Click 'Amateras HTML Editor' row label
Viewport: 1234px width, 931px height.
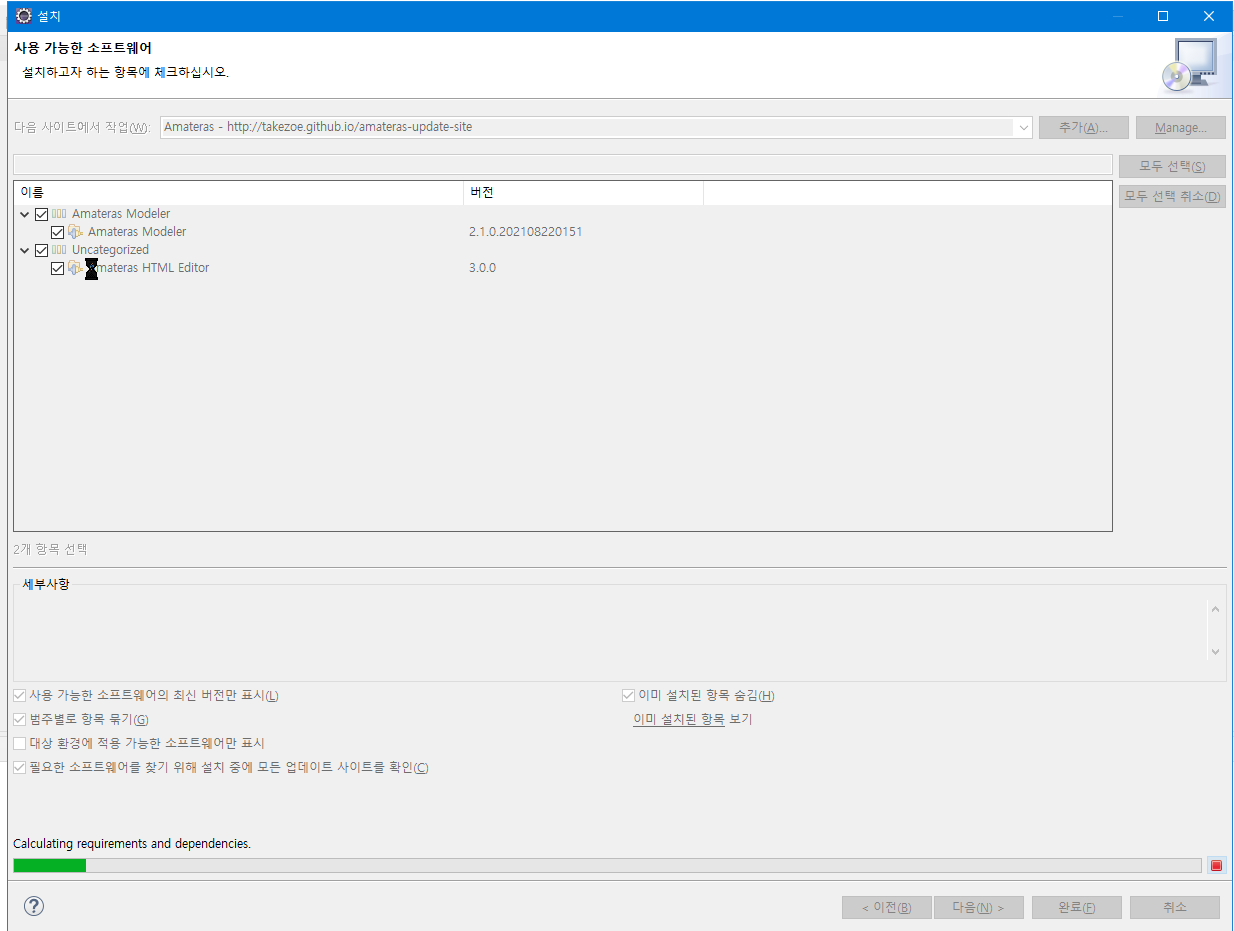148,268
